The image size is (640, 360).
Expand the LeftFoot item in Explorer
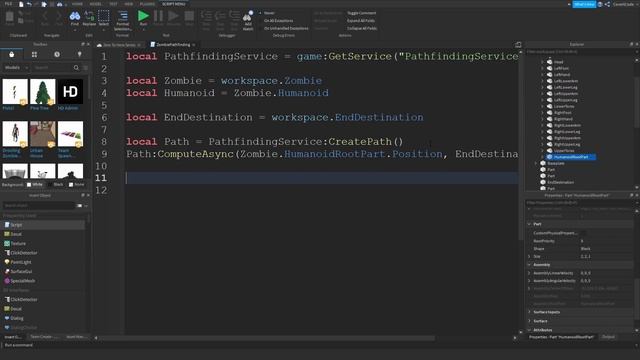542,68
